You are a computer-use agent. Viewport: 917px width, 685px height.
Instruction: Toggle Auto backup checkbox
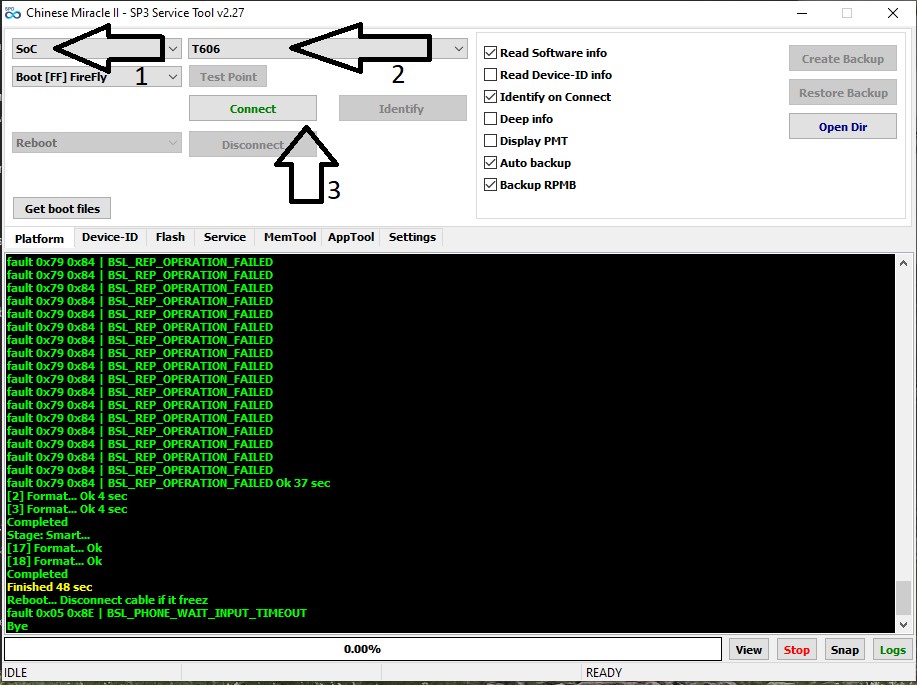pyautogui.click(x=491, y=163)
